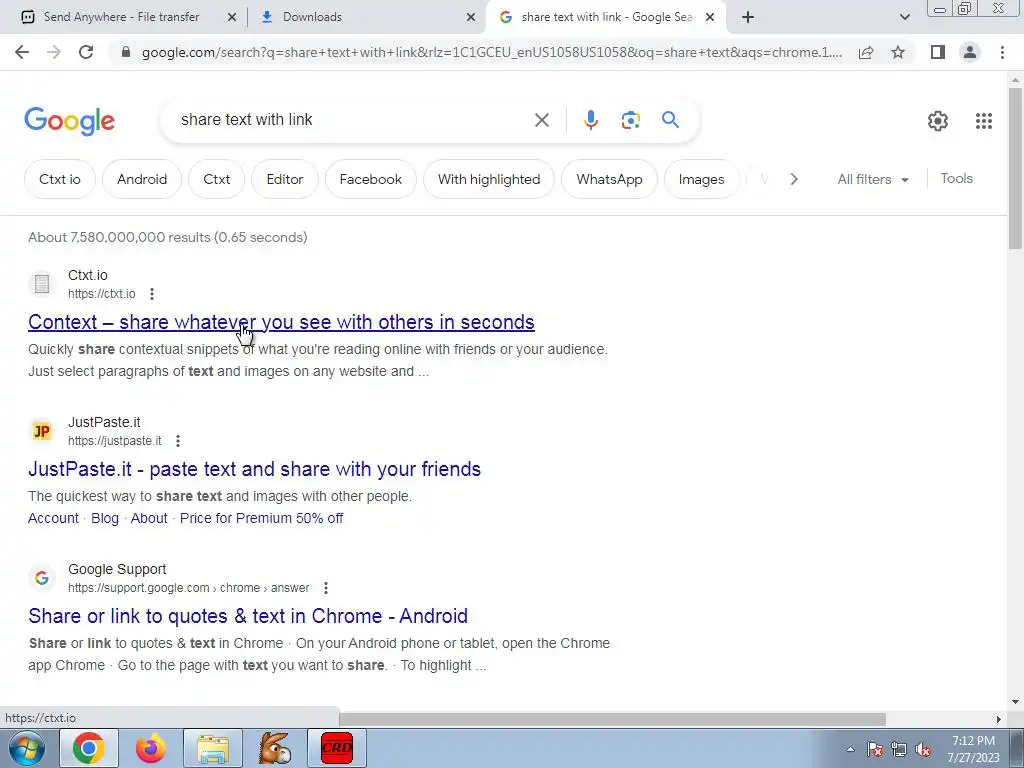Open more options for JustPaste.it result

pos(178,441)
